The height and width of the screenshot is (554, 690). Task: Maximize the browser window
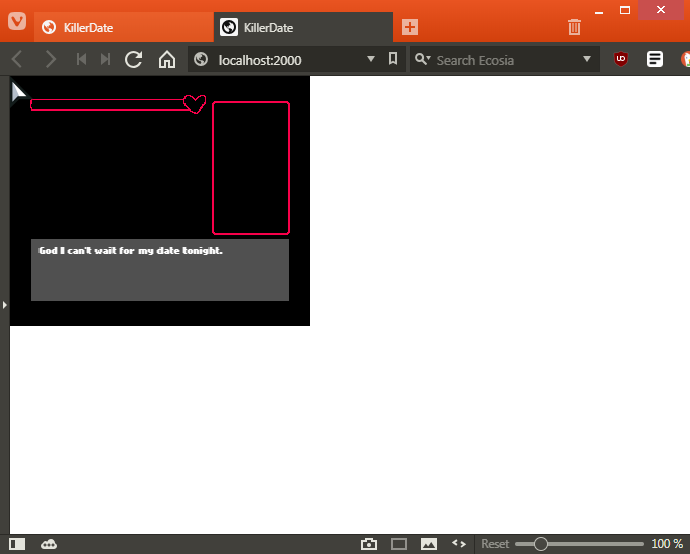pos(625,10)
